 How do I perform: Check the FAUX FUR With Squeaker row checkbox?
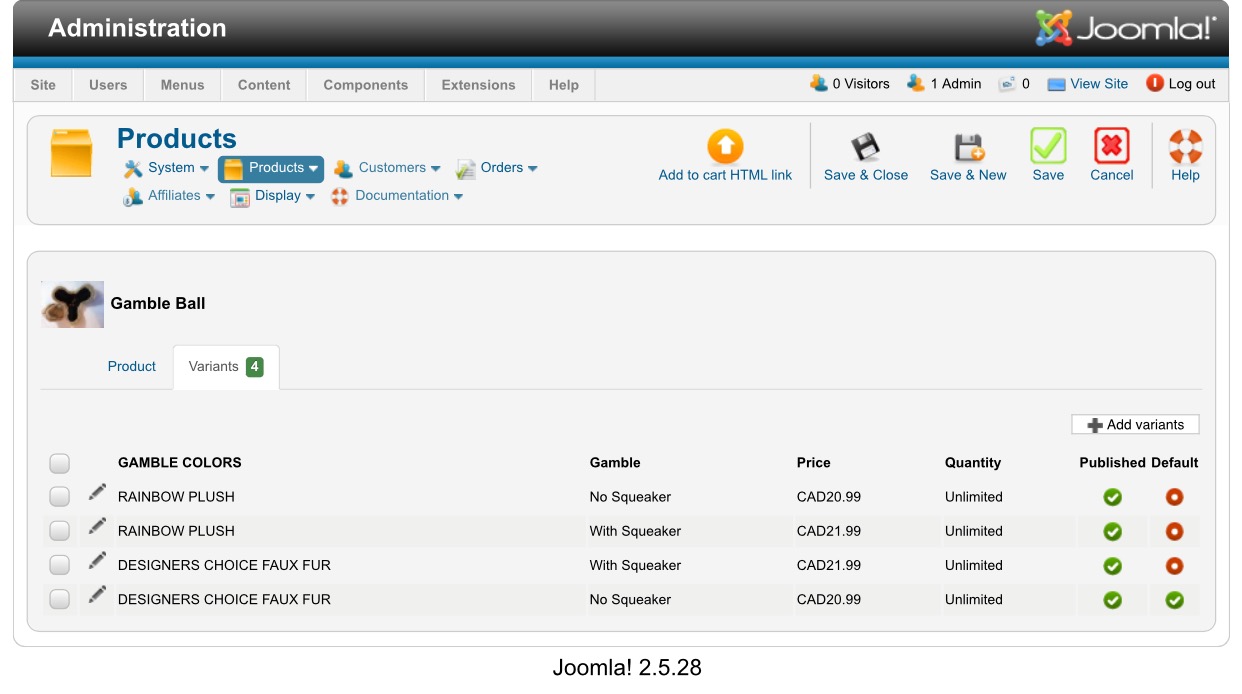tap(60, 565)
